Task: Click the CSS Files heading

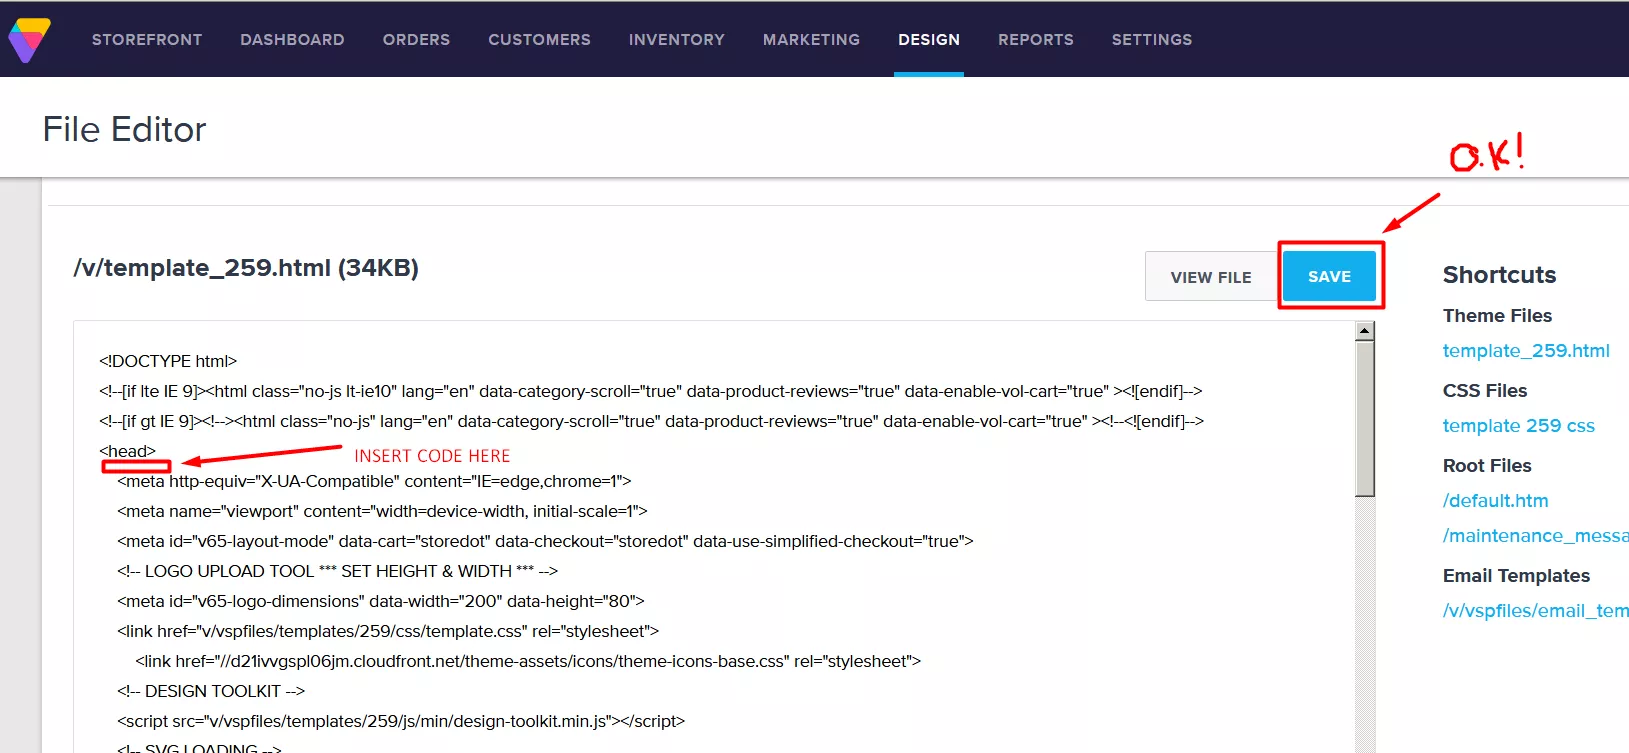Action: pyautogui.click(x=1485, y=391)
